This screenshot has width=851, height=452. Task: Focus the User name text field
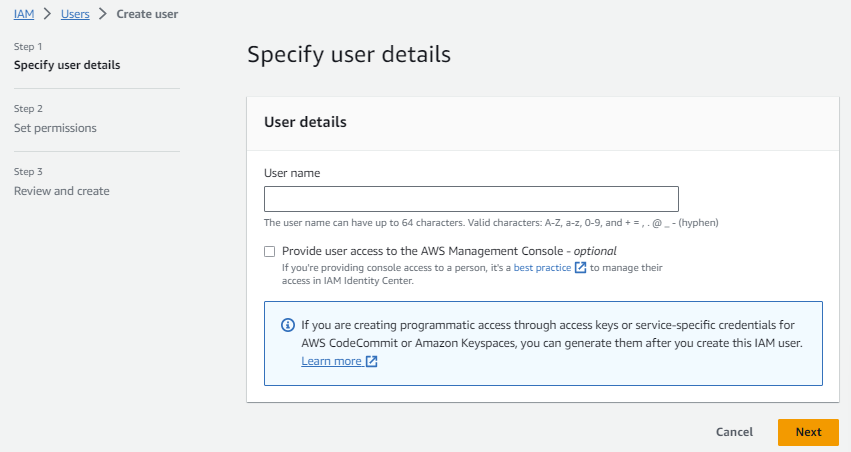[471, 198]
